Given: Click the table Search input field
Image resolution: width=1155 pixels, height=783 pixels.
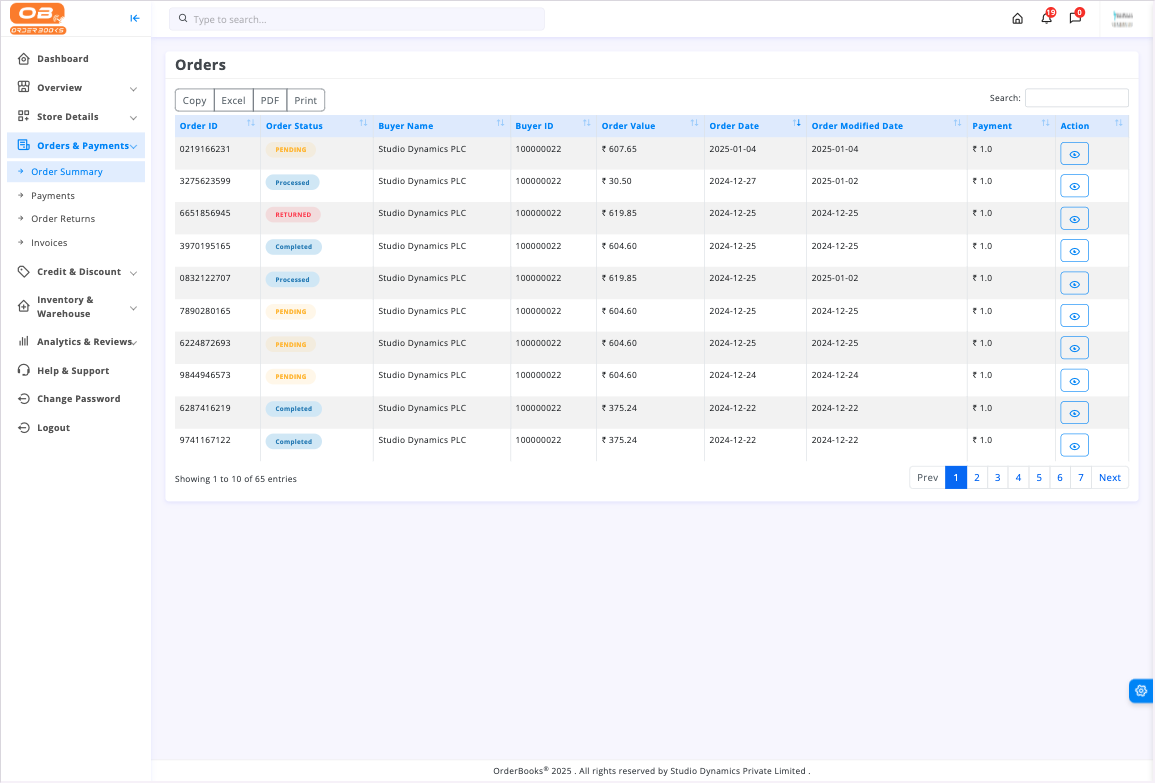Looking at the screenshot, I should coord(1076,98).
